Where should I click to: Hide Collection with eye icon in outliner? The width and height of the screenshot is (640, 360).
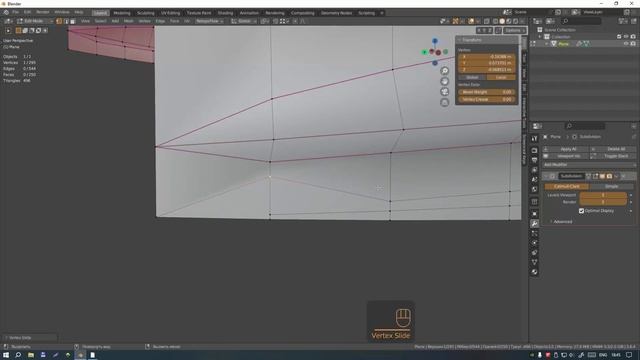(x=626, y=37)
